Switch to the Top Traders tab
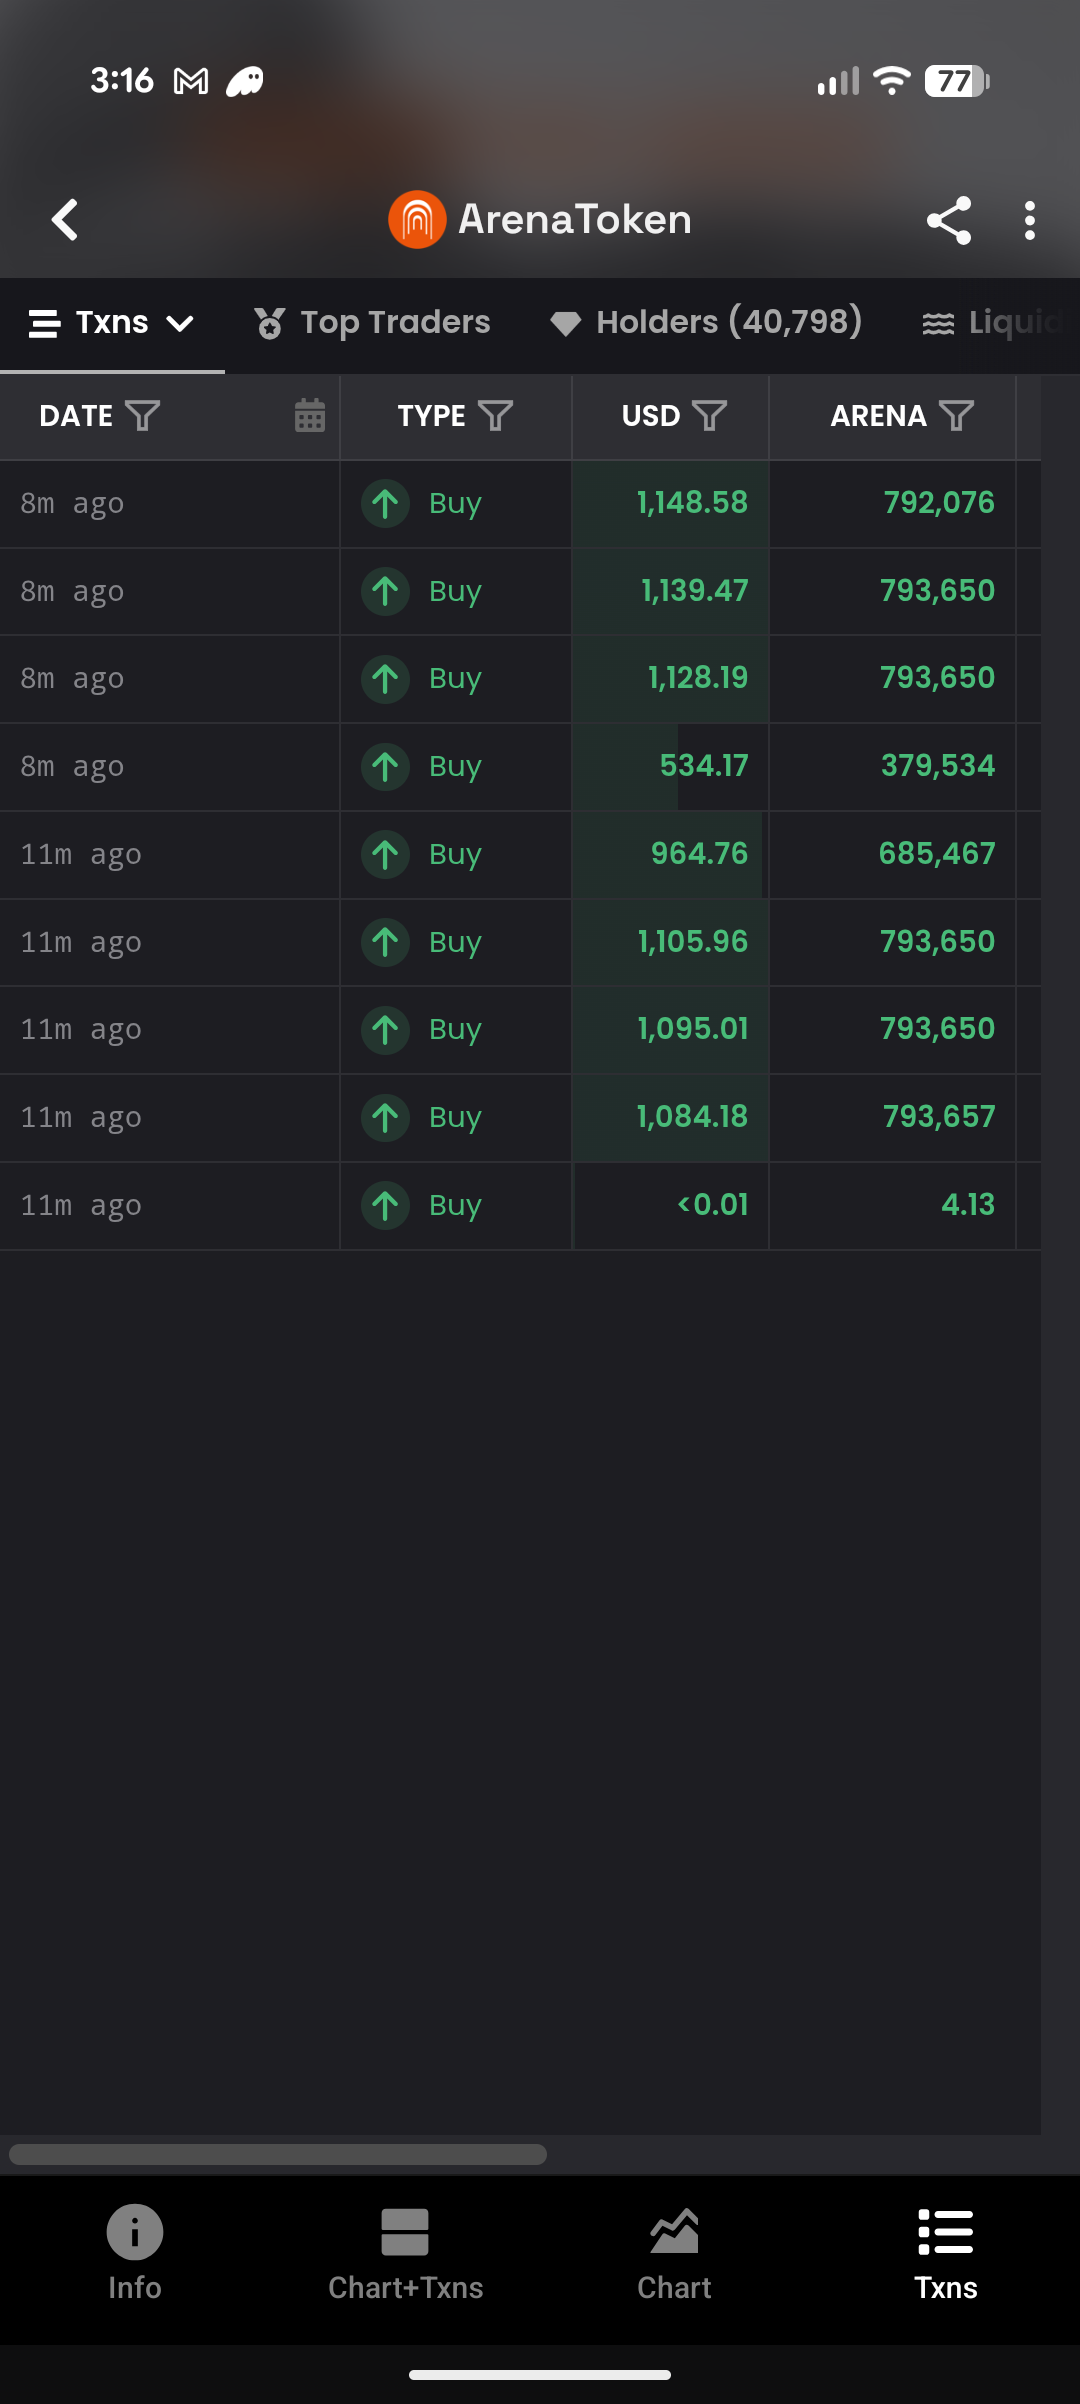This screenshot has height=2404, width=1080. pos(372,323)
